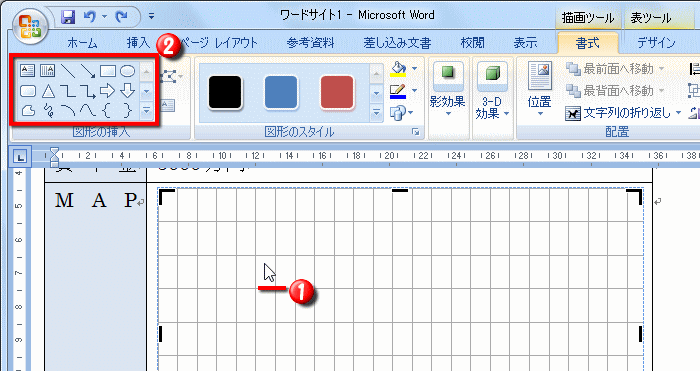The width and height of the screenshot is (700, 371).
Task: Select the rounded rectangle shape
Action: pyautogui.click(x=28, y=91)
